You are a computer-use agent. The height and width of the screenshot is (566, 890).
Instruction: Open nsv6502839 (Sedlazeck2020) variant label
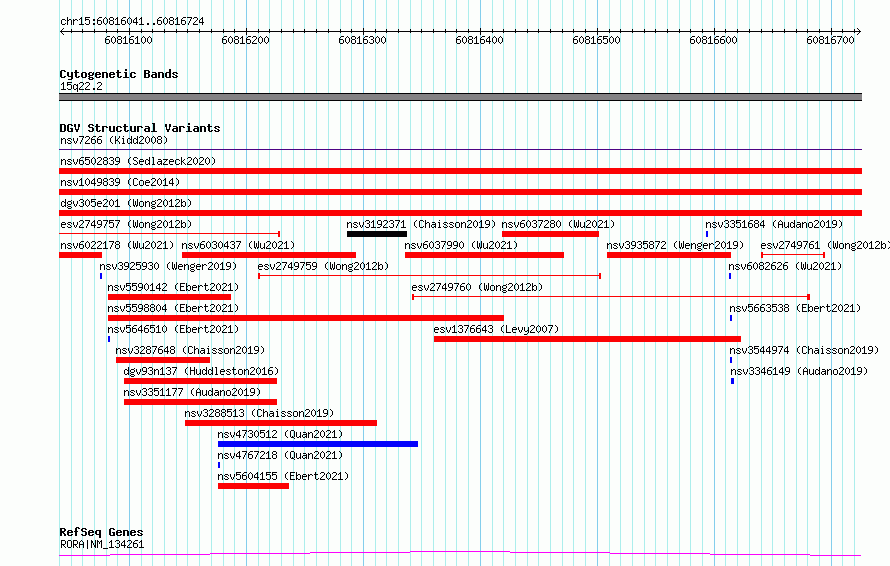[x=138, y=161]
